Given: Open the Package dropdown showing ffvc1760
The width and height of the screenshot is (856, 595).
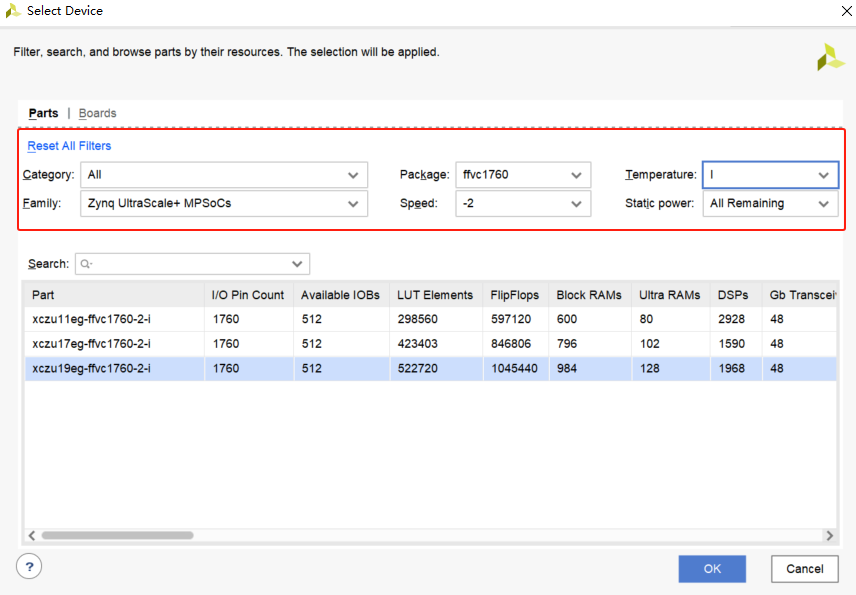Looking at the screenshot, I should [x=523, y=175].
